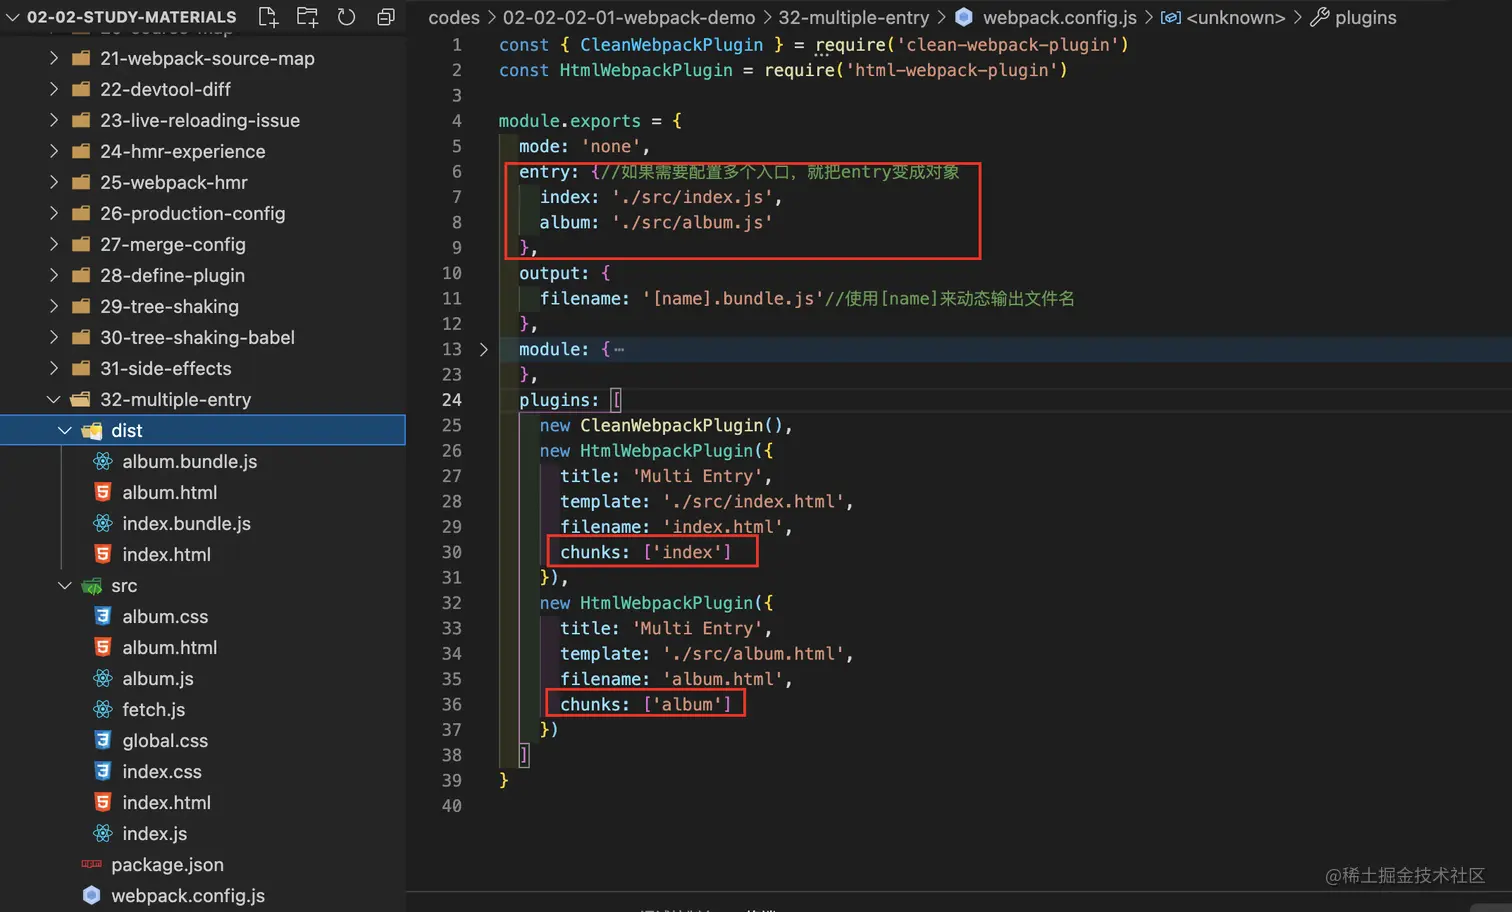Click the folder icon beside src
This screenshot has height=912, width=1512.
[x=91, y=586]
